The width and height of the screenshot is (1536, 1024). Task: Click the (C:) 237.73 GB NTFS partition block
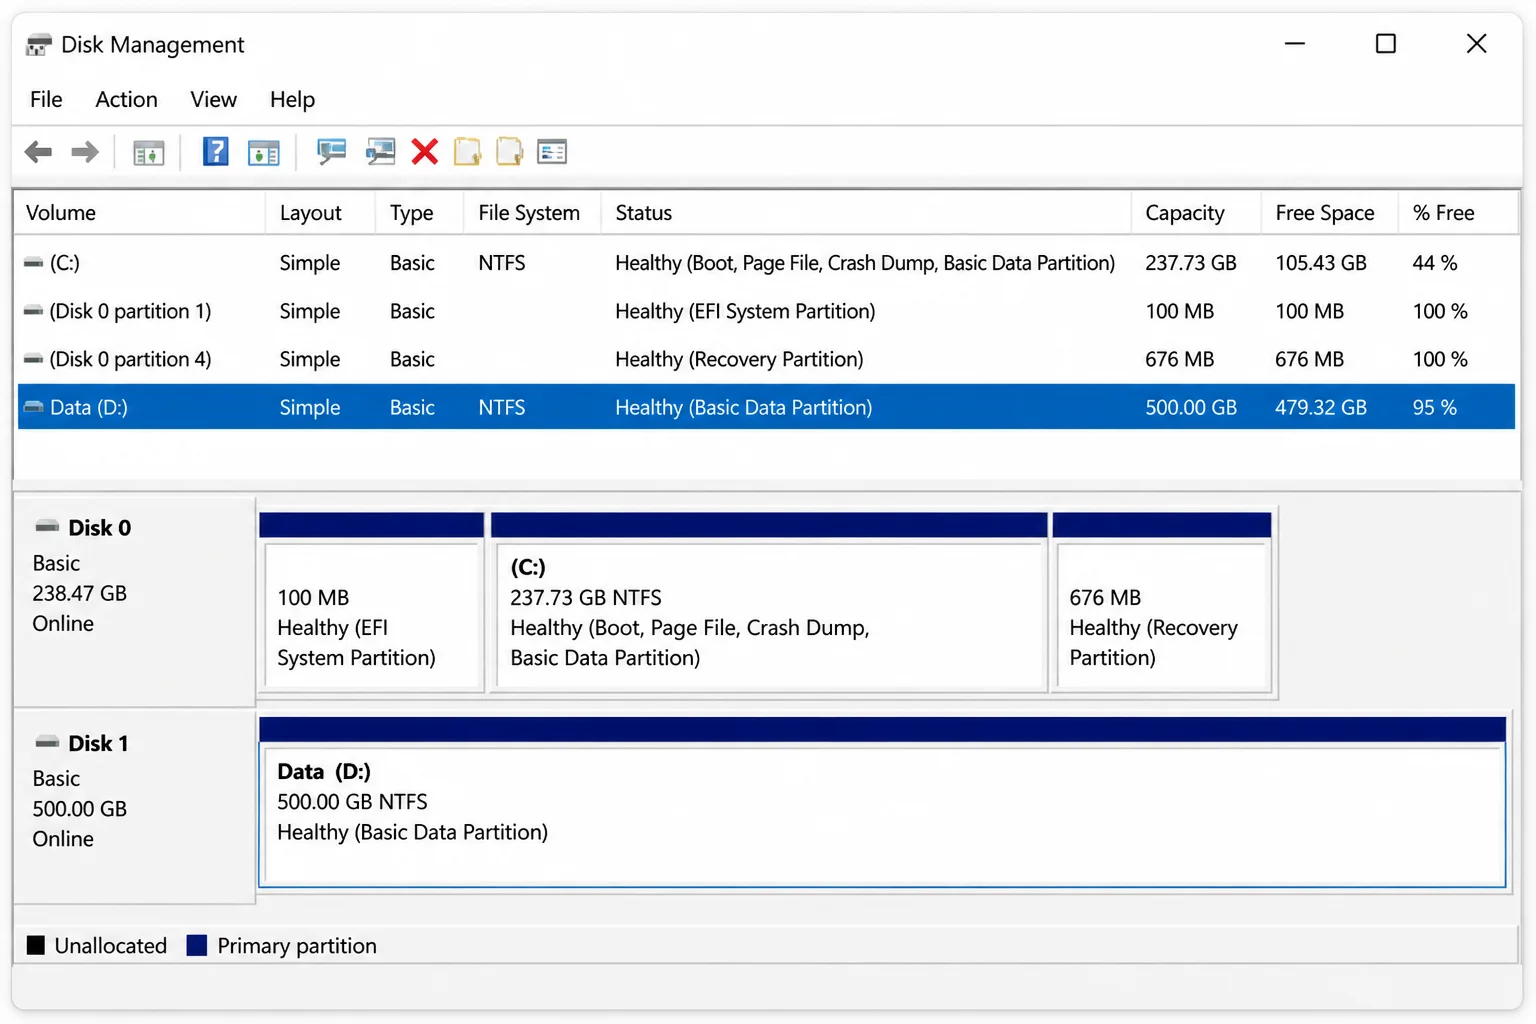click(x=770, y=603)
